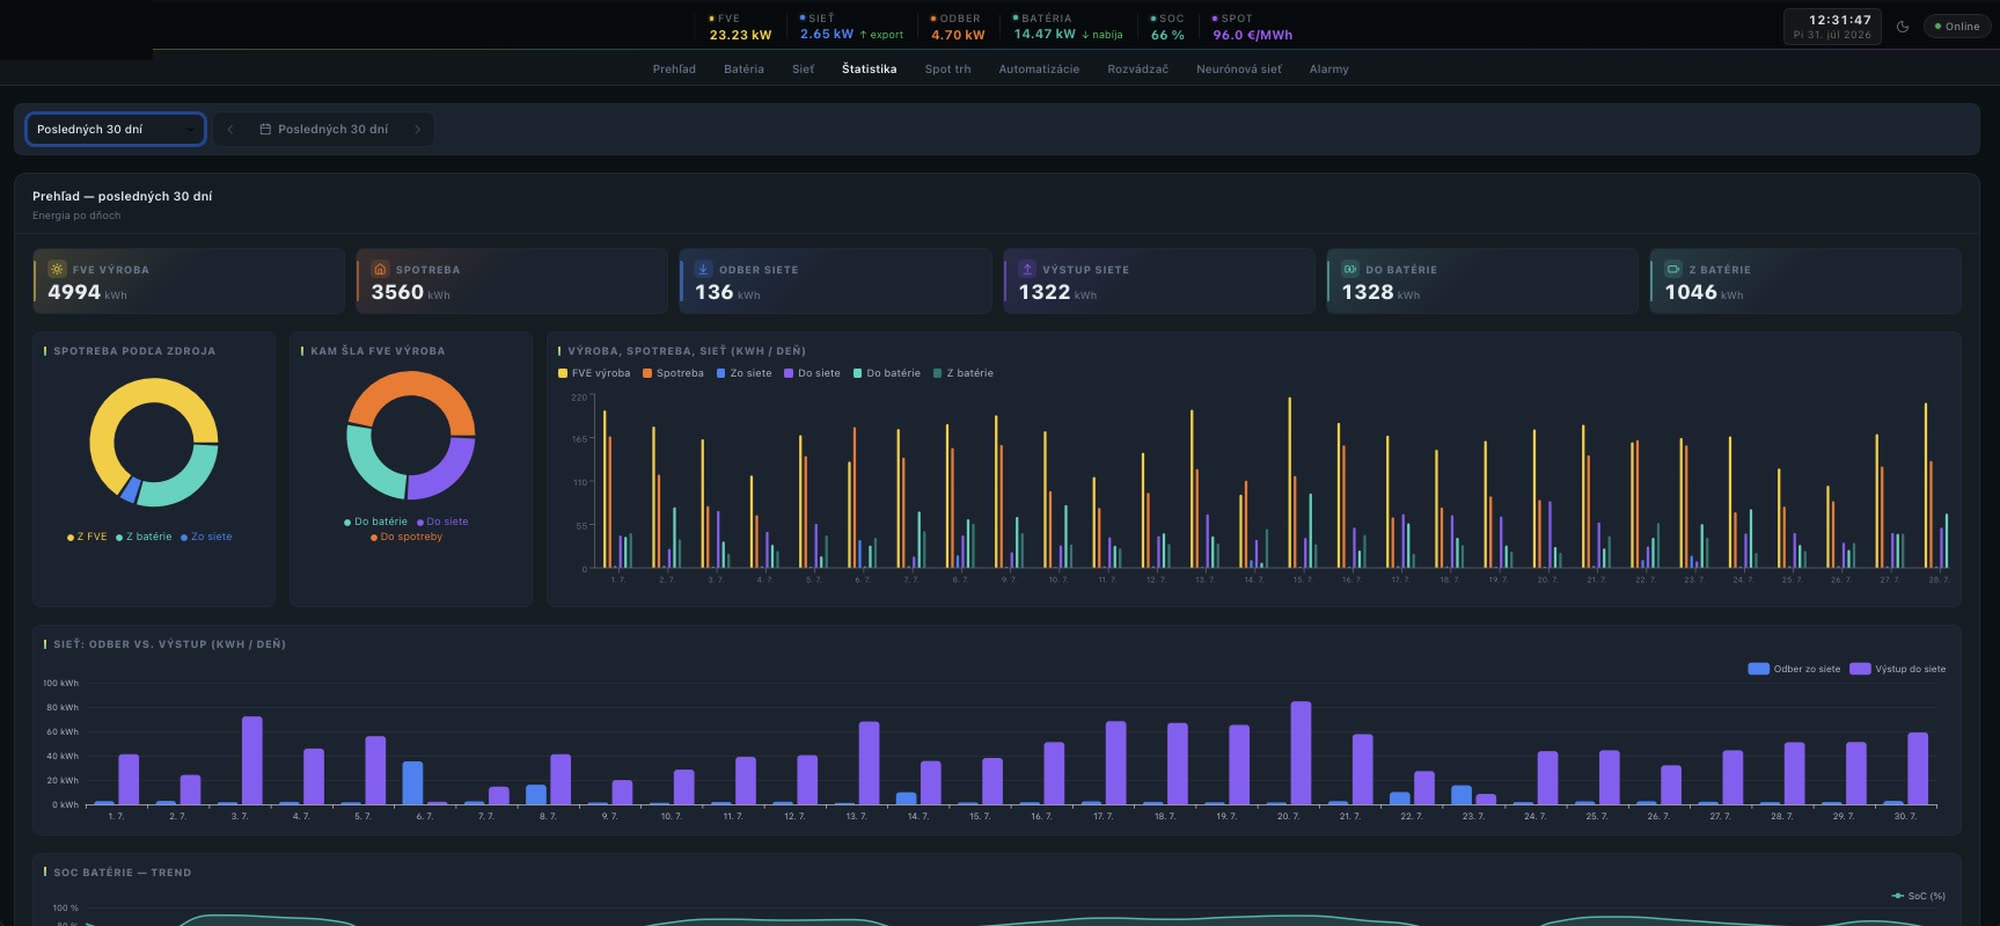
Task: Toggle Výstup do siete legend entry
Action: pos(1898,669)
